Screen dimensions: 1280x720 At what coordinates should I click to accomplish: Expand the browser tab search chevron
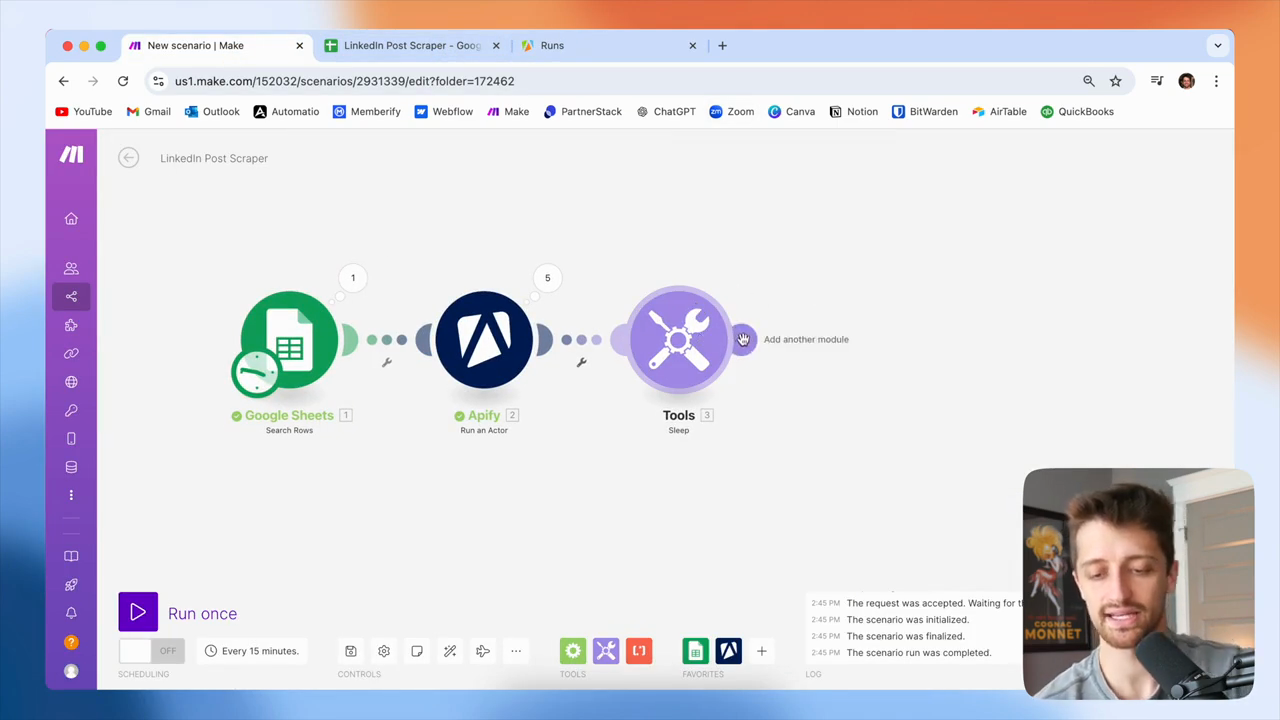(x=1217, y=45)
